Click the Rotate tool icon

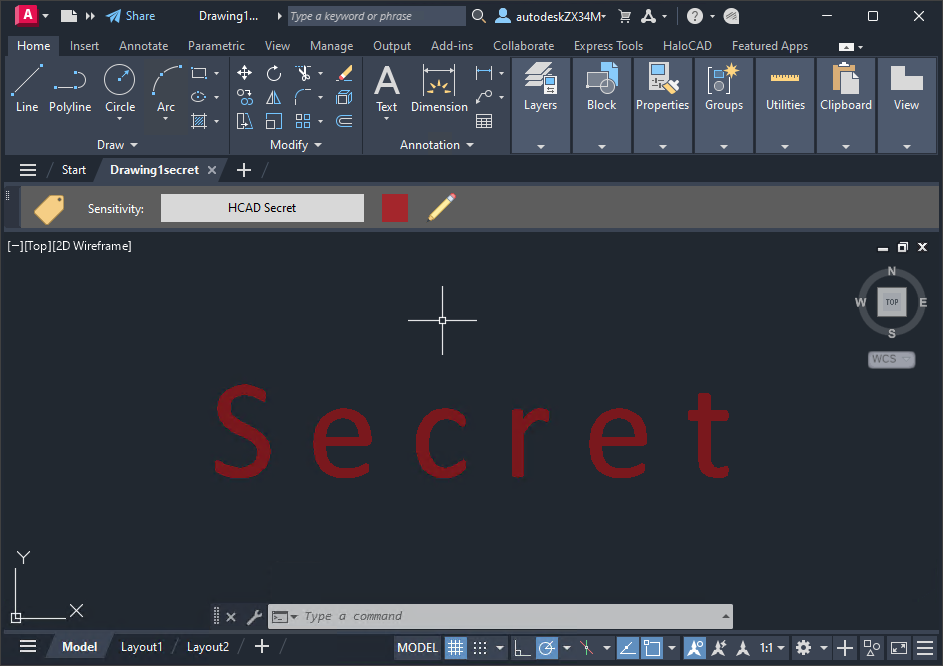coord(274,73)
